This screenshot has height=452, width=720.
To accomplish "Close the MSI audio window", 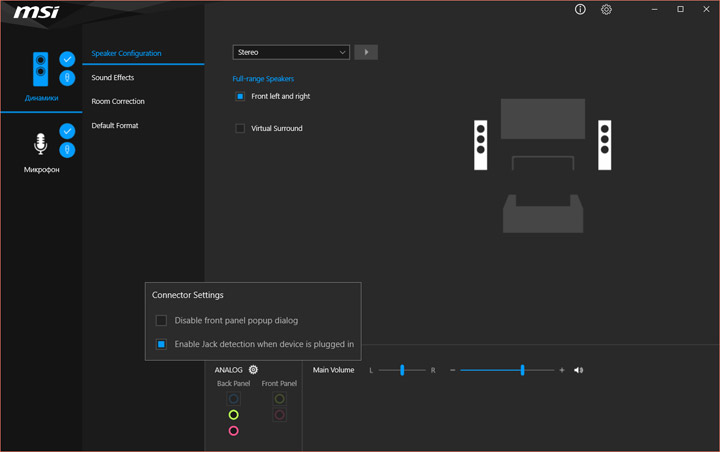I will click(706, 9).
